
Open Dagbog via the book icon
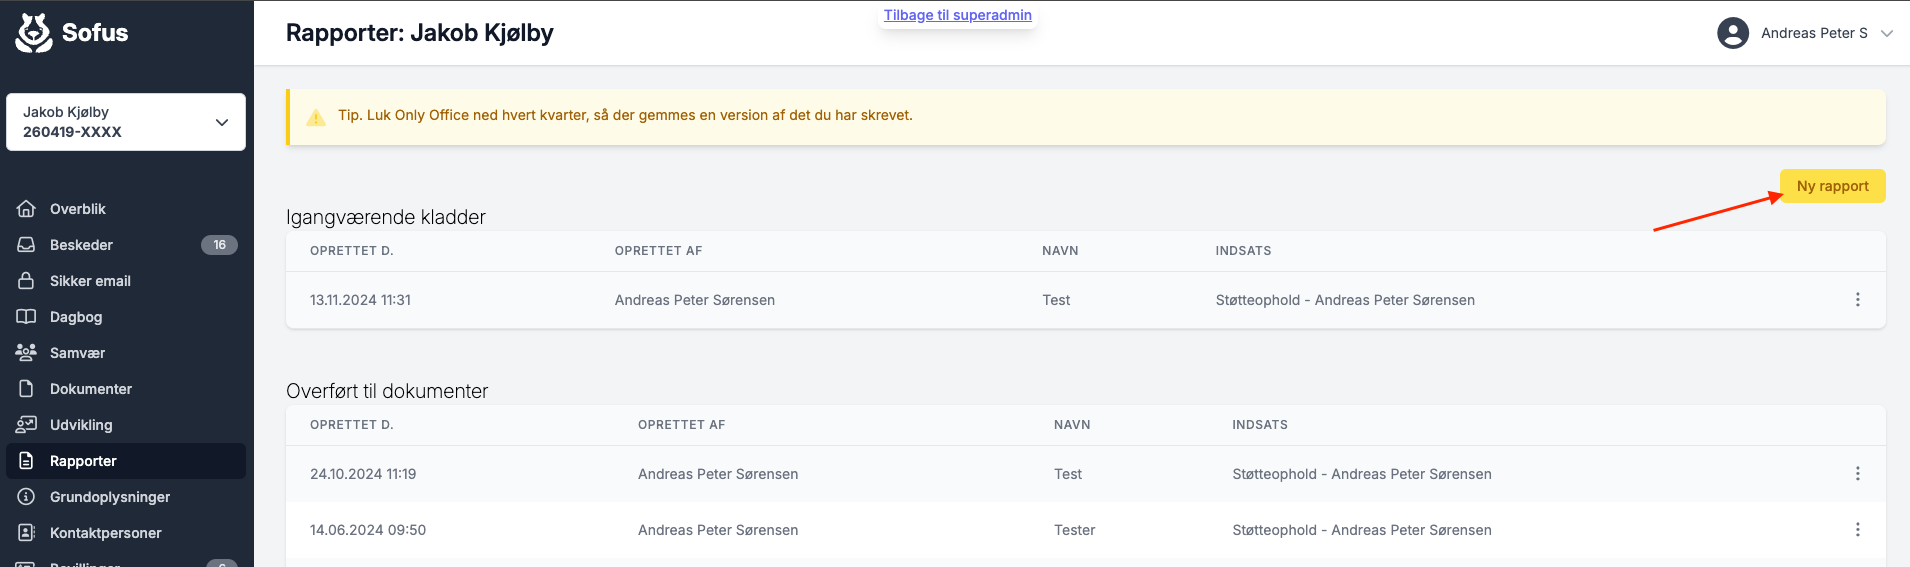click(27, 317)
